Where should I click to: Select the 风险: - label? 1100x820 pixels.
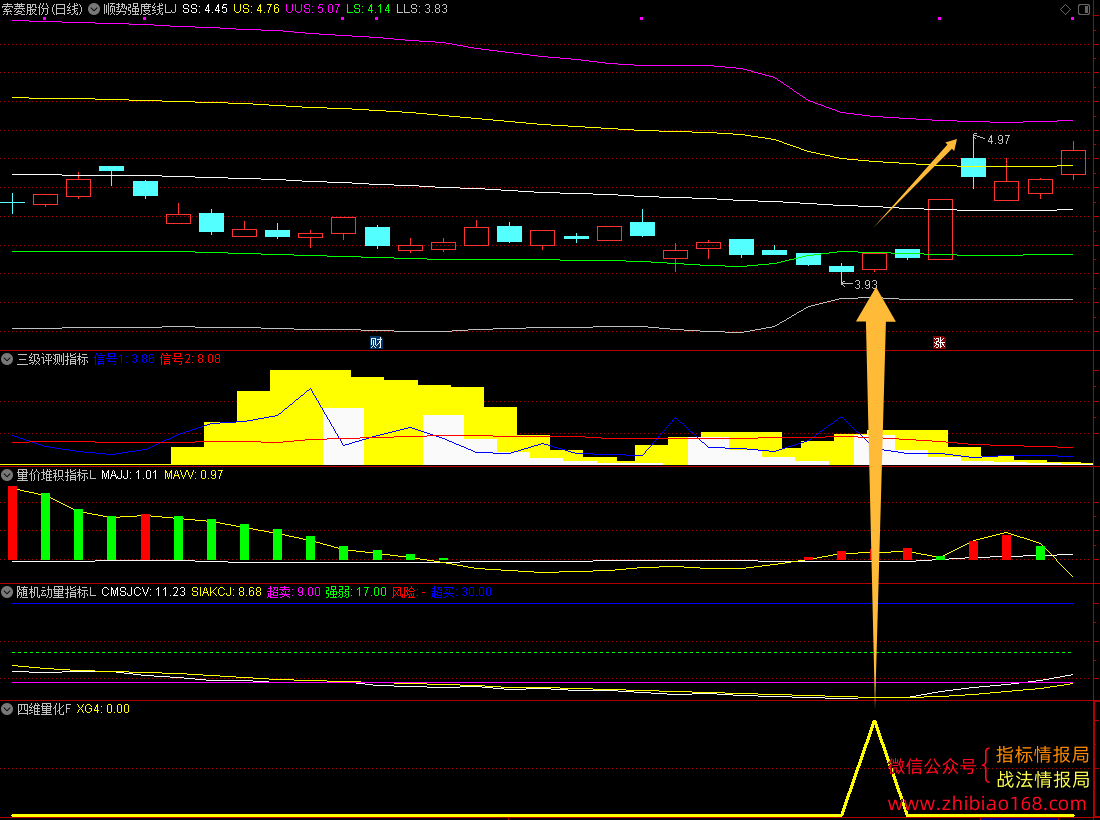coord(408,592)
